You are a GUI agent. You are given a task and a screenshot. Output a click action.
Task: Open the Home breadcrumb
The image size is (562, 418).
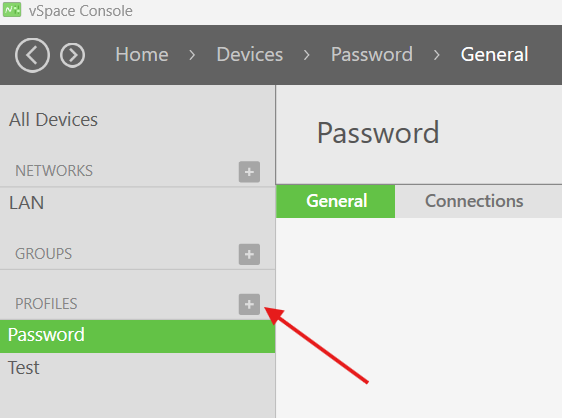[x=142, y=54]
